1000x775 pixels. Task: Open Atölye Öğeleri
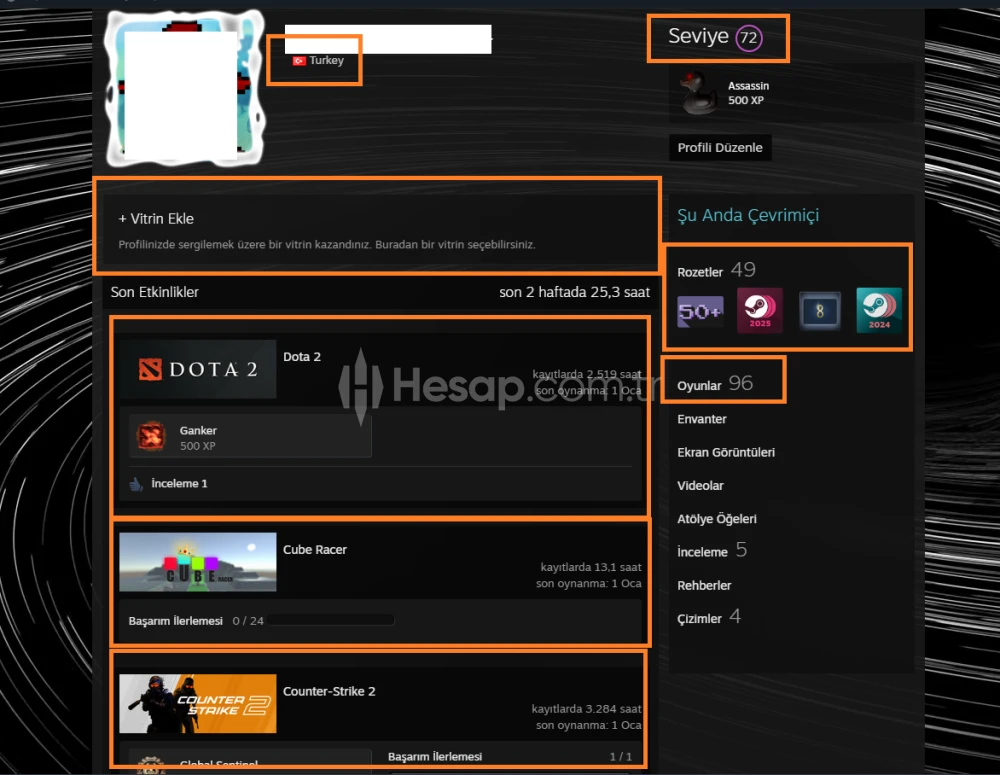click(x=717, y=518)
